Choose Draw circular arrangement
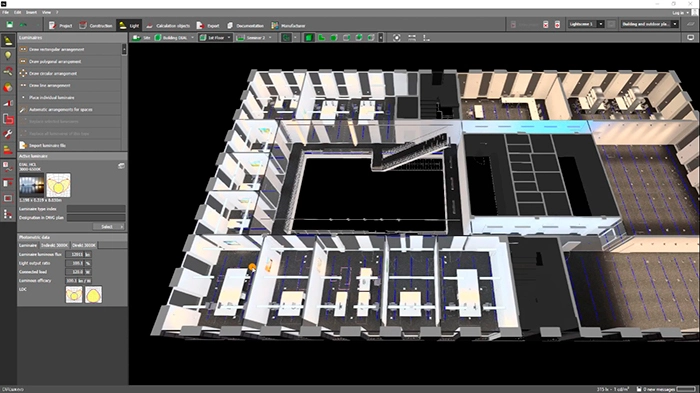The image size is (700, 393). pyautogui.click(x=70, y=74)
